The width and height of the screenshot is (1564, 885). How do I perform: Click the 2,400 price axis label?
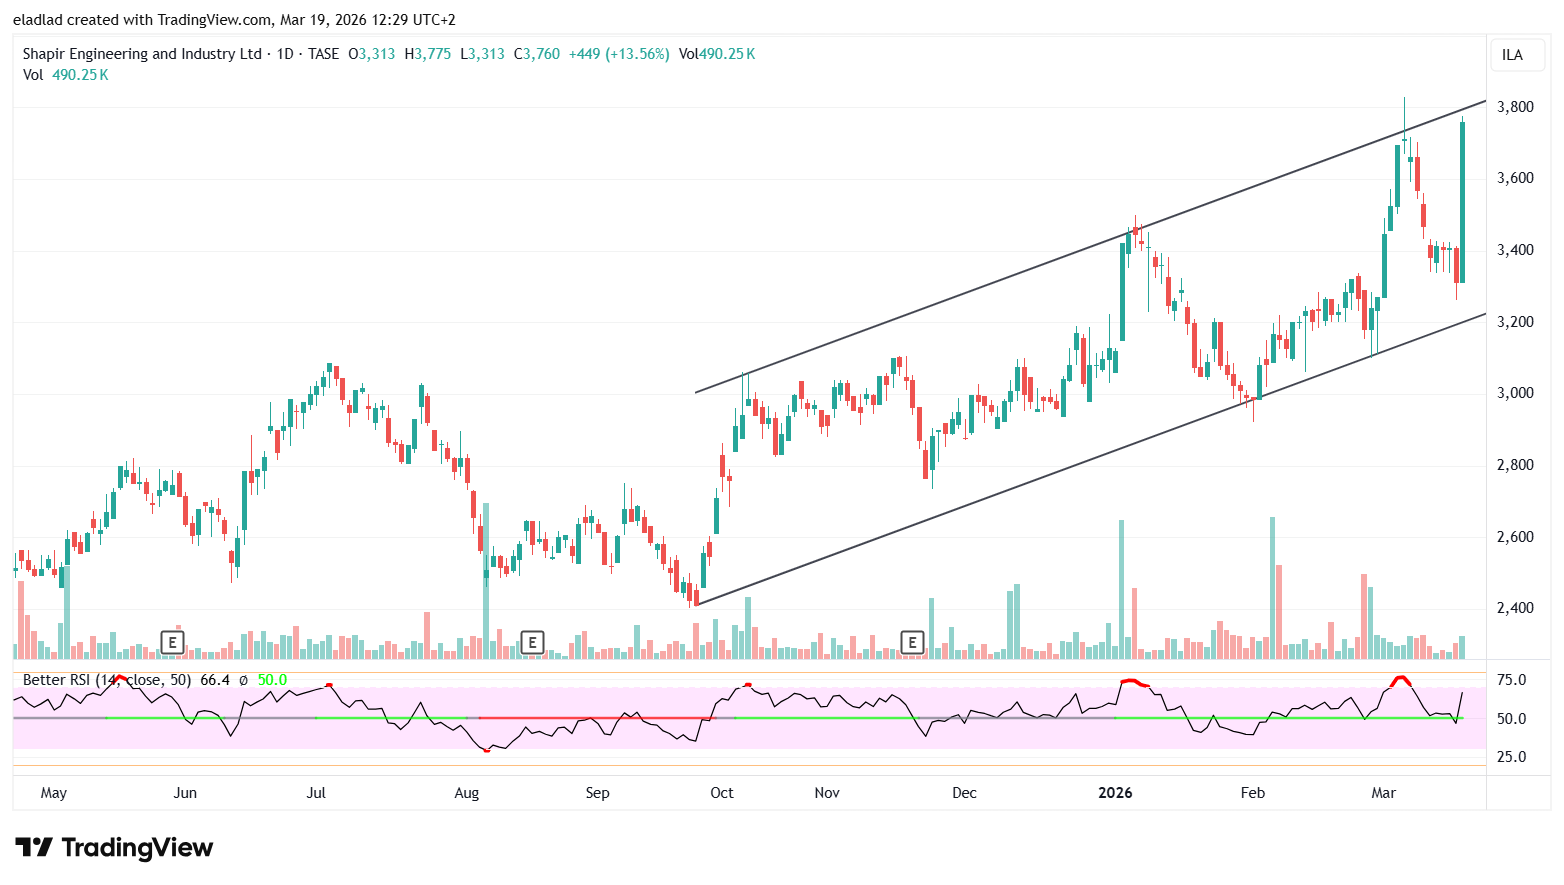tap(1515, 608)
